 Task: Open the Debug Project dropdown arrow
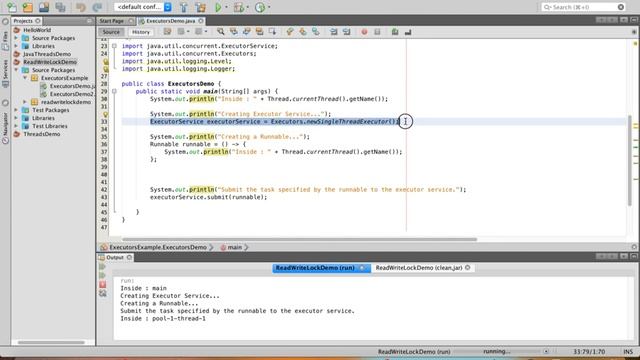247,7
